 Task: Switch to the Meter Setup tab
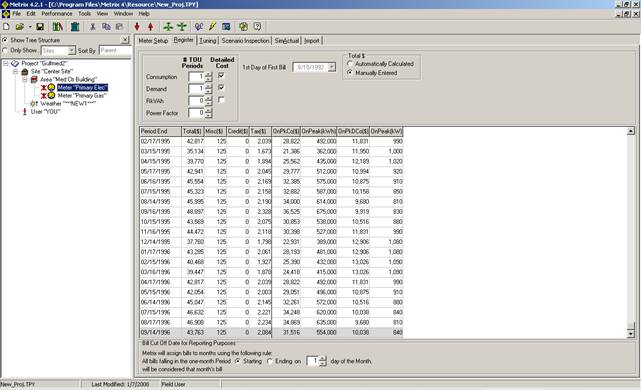point(153,41)
